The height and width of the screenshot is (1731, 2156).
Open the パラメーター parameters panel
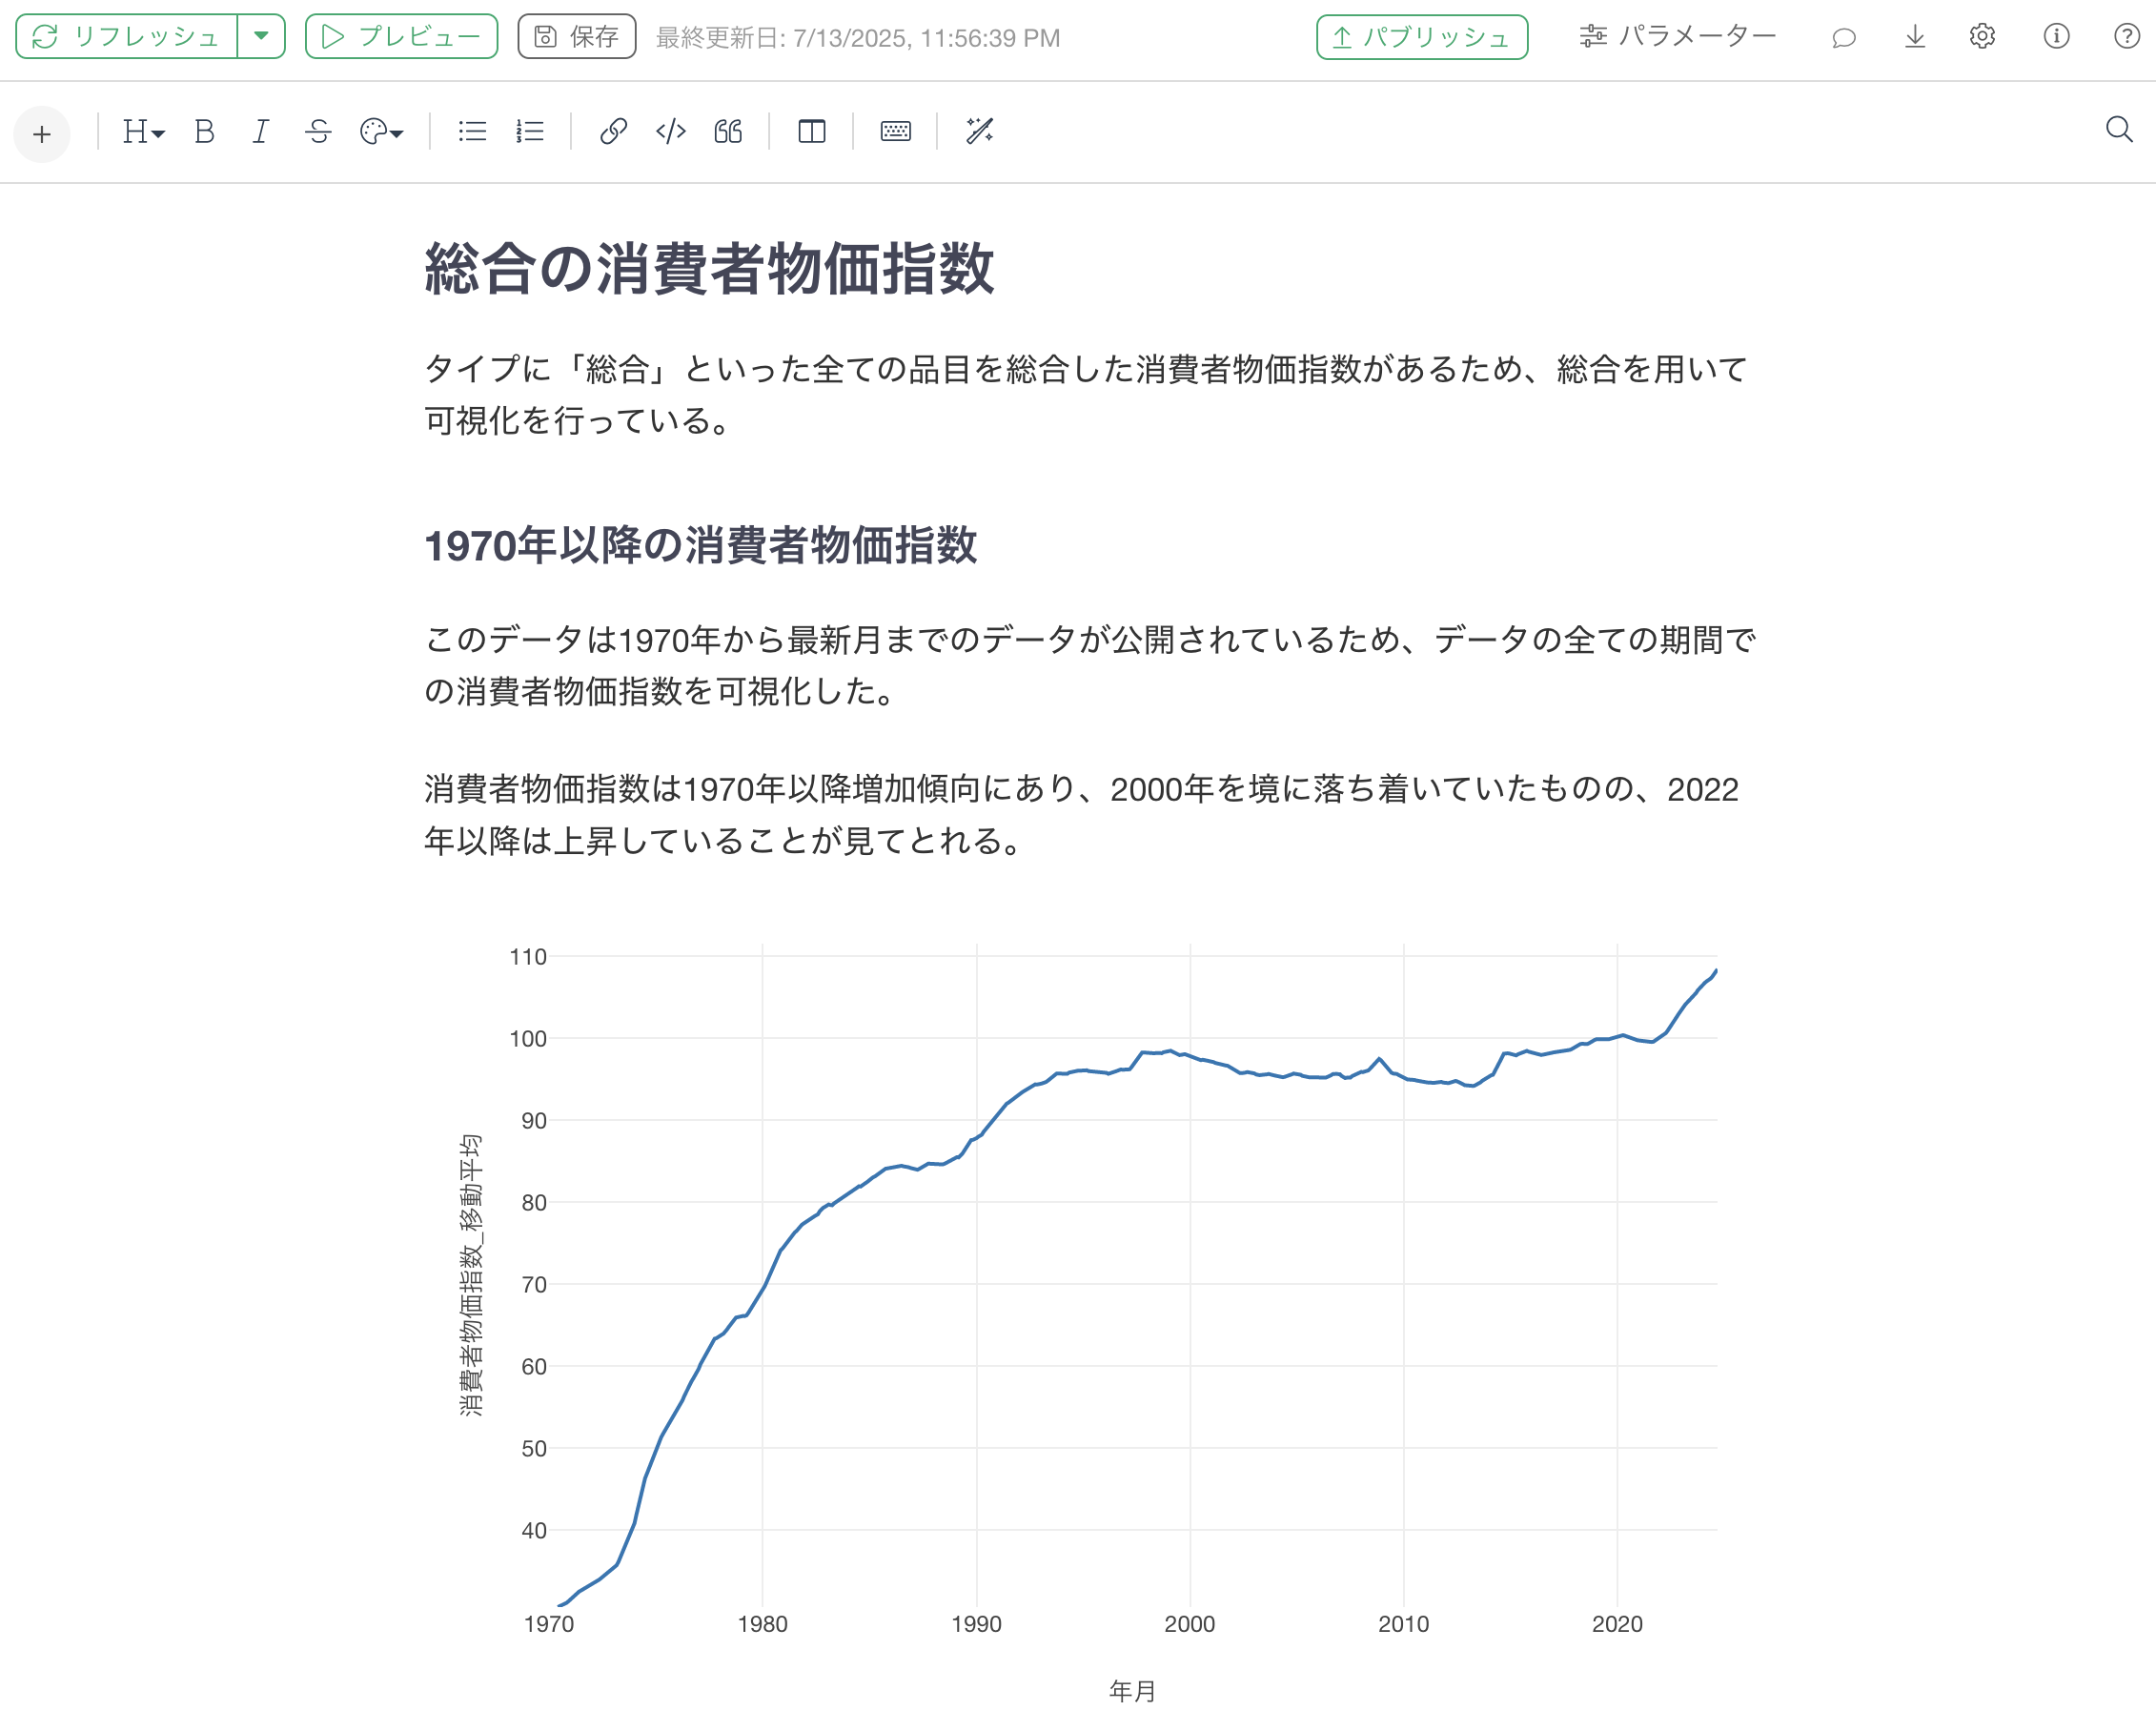click(1677, 37)
